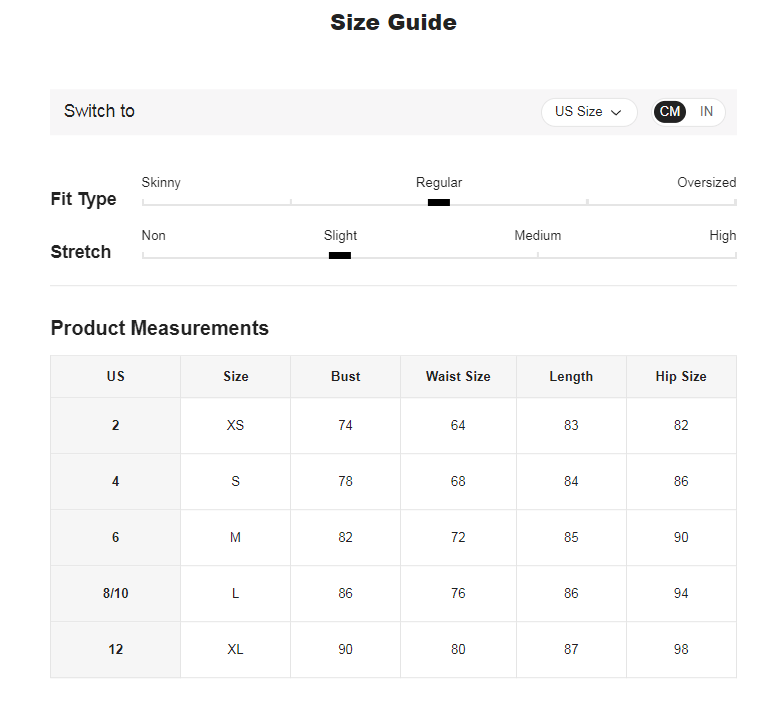Click the Fit Type slider marker at Regular

tap(439, 202)
